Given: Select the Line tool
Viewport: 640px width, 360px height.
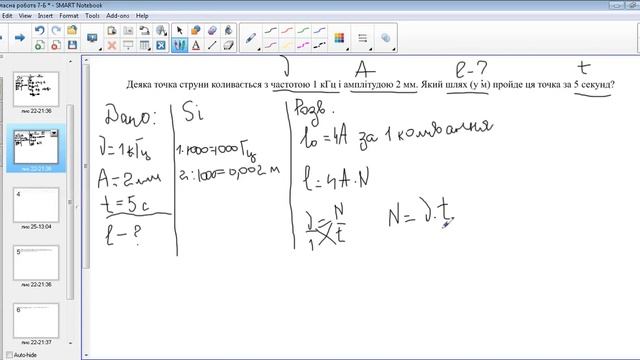Looking at the screenshot, I should [x=212, y=45].
